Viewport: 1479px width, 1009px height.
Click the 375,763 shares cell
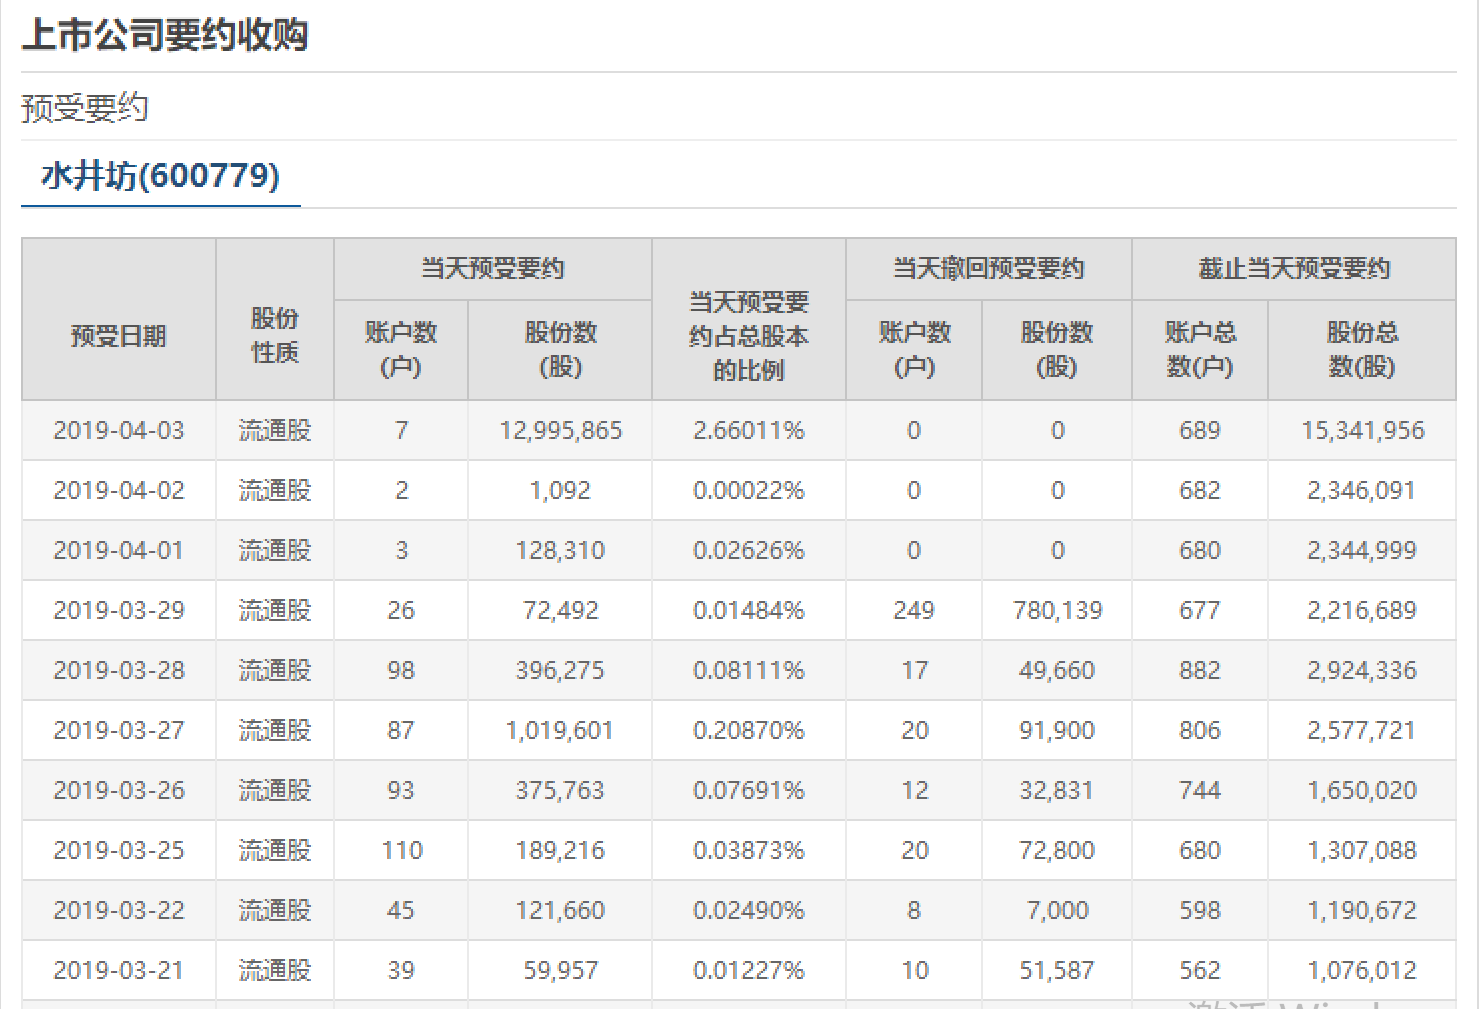(560, 791)
